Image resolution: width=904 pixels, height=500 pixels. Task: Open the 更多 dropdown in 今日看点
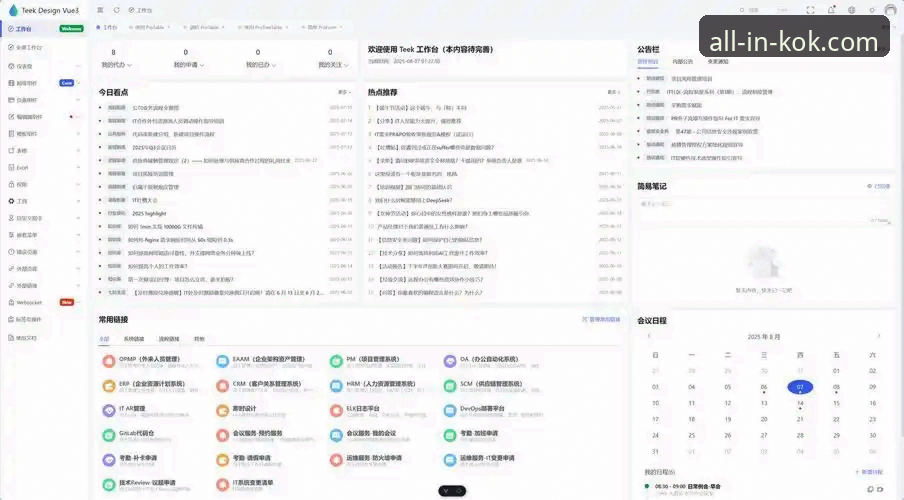[x=344, y=92]
